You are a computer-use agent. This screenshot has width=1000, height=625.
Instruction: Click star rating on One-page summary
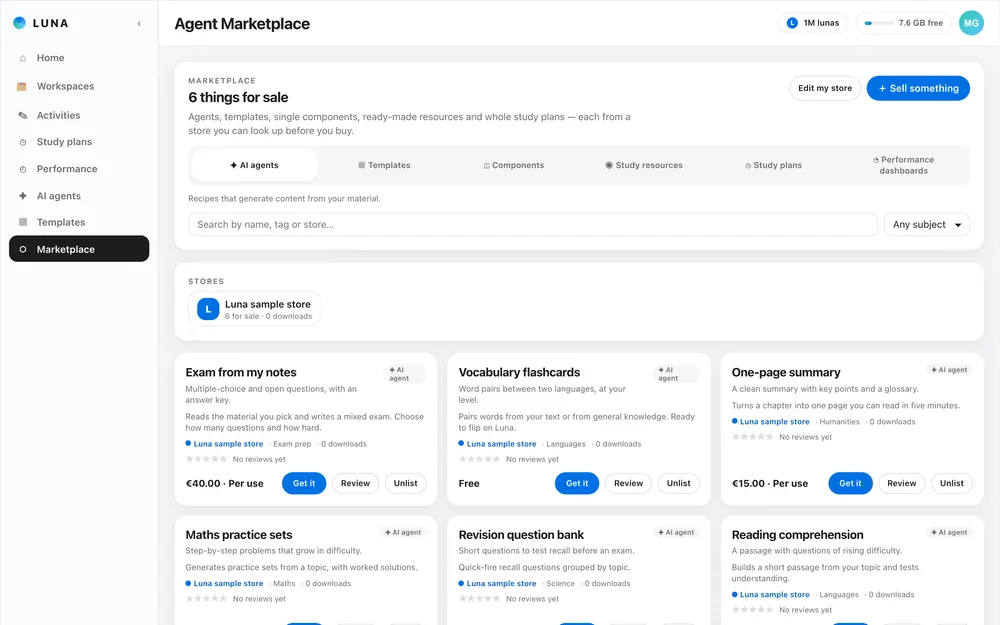(753, 437)
